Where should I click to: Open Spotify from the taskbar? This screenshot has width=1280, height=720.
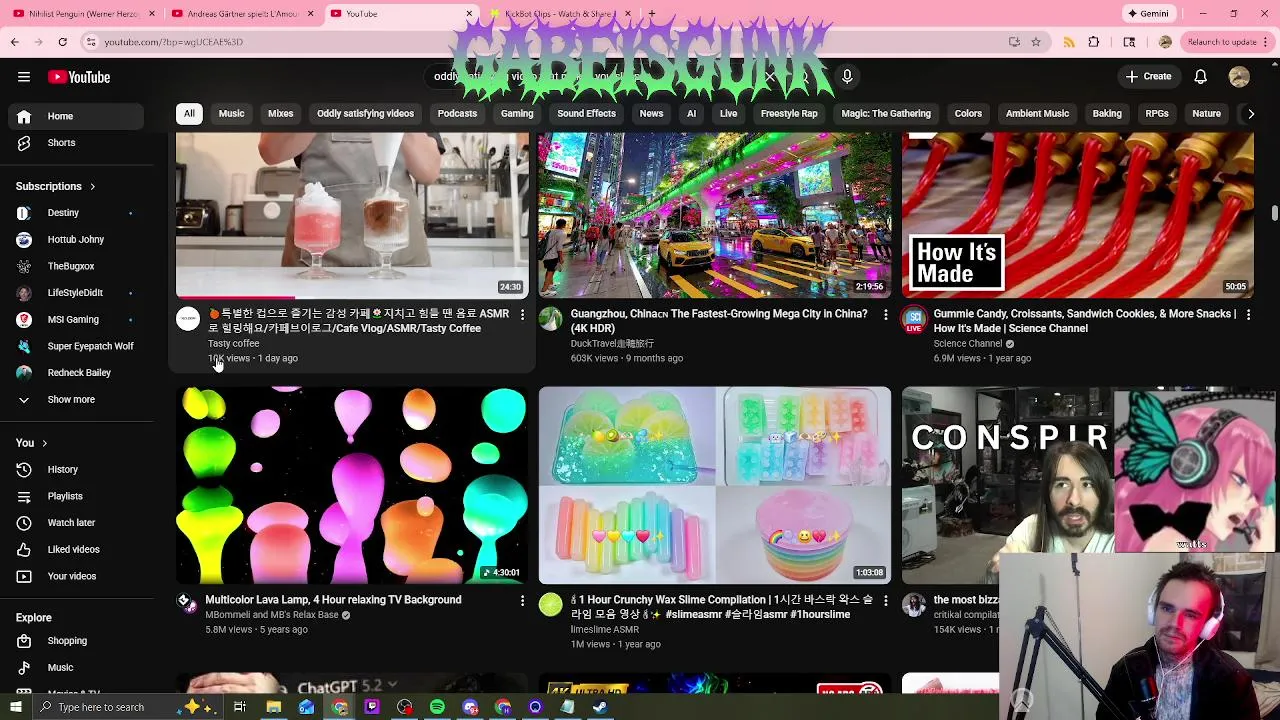(437, 707)
